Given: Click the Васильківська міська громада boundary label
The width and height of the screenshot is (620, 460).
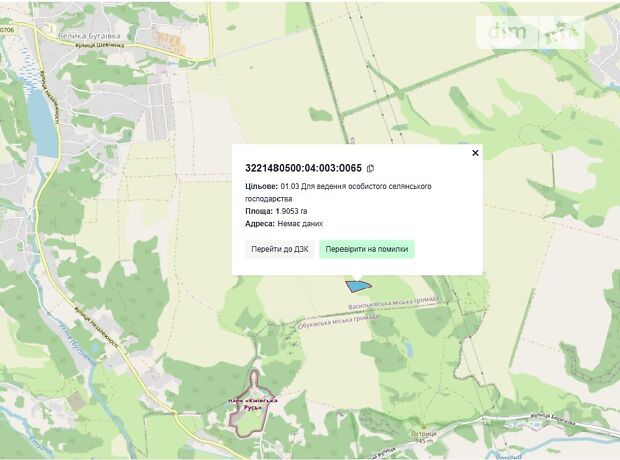Looking at the screenshot, I should (393, 303).
